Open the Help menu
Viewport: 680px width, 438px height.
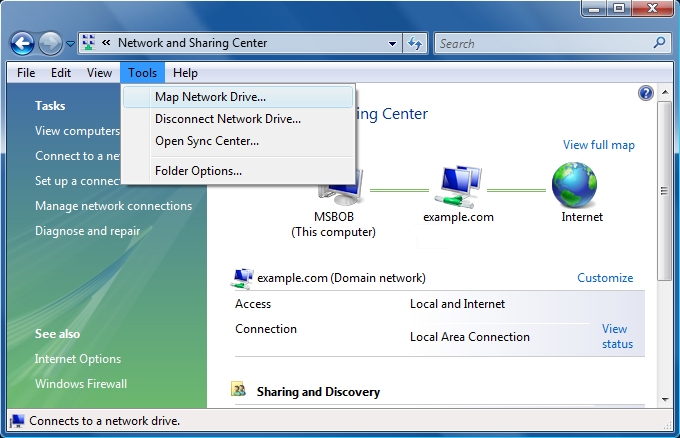tap(185, 72)
